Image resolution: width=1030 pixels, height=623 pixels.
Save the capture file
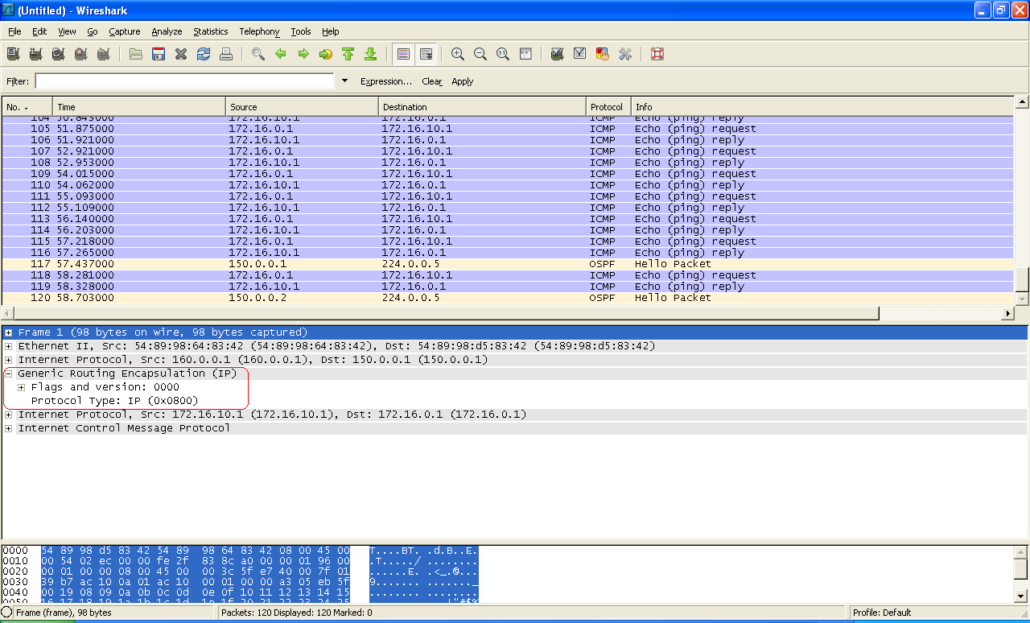pos(158,53)
